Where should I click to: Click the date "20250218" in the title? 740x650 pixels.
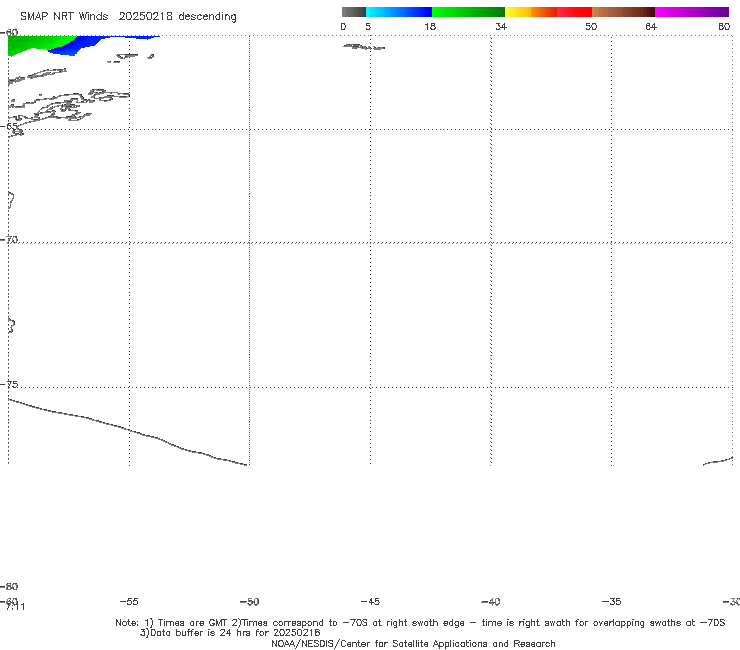click(145, 16)
